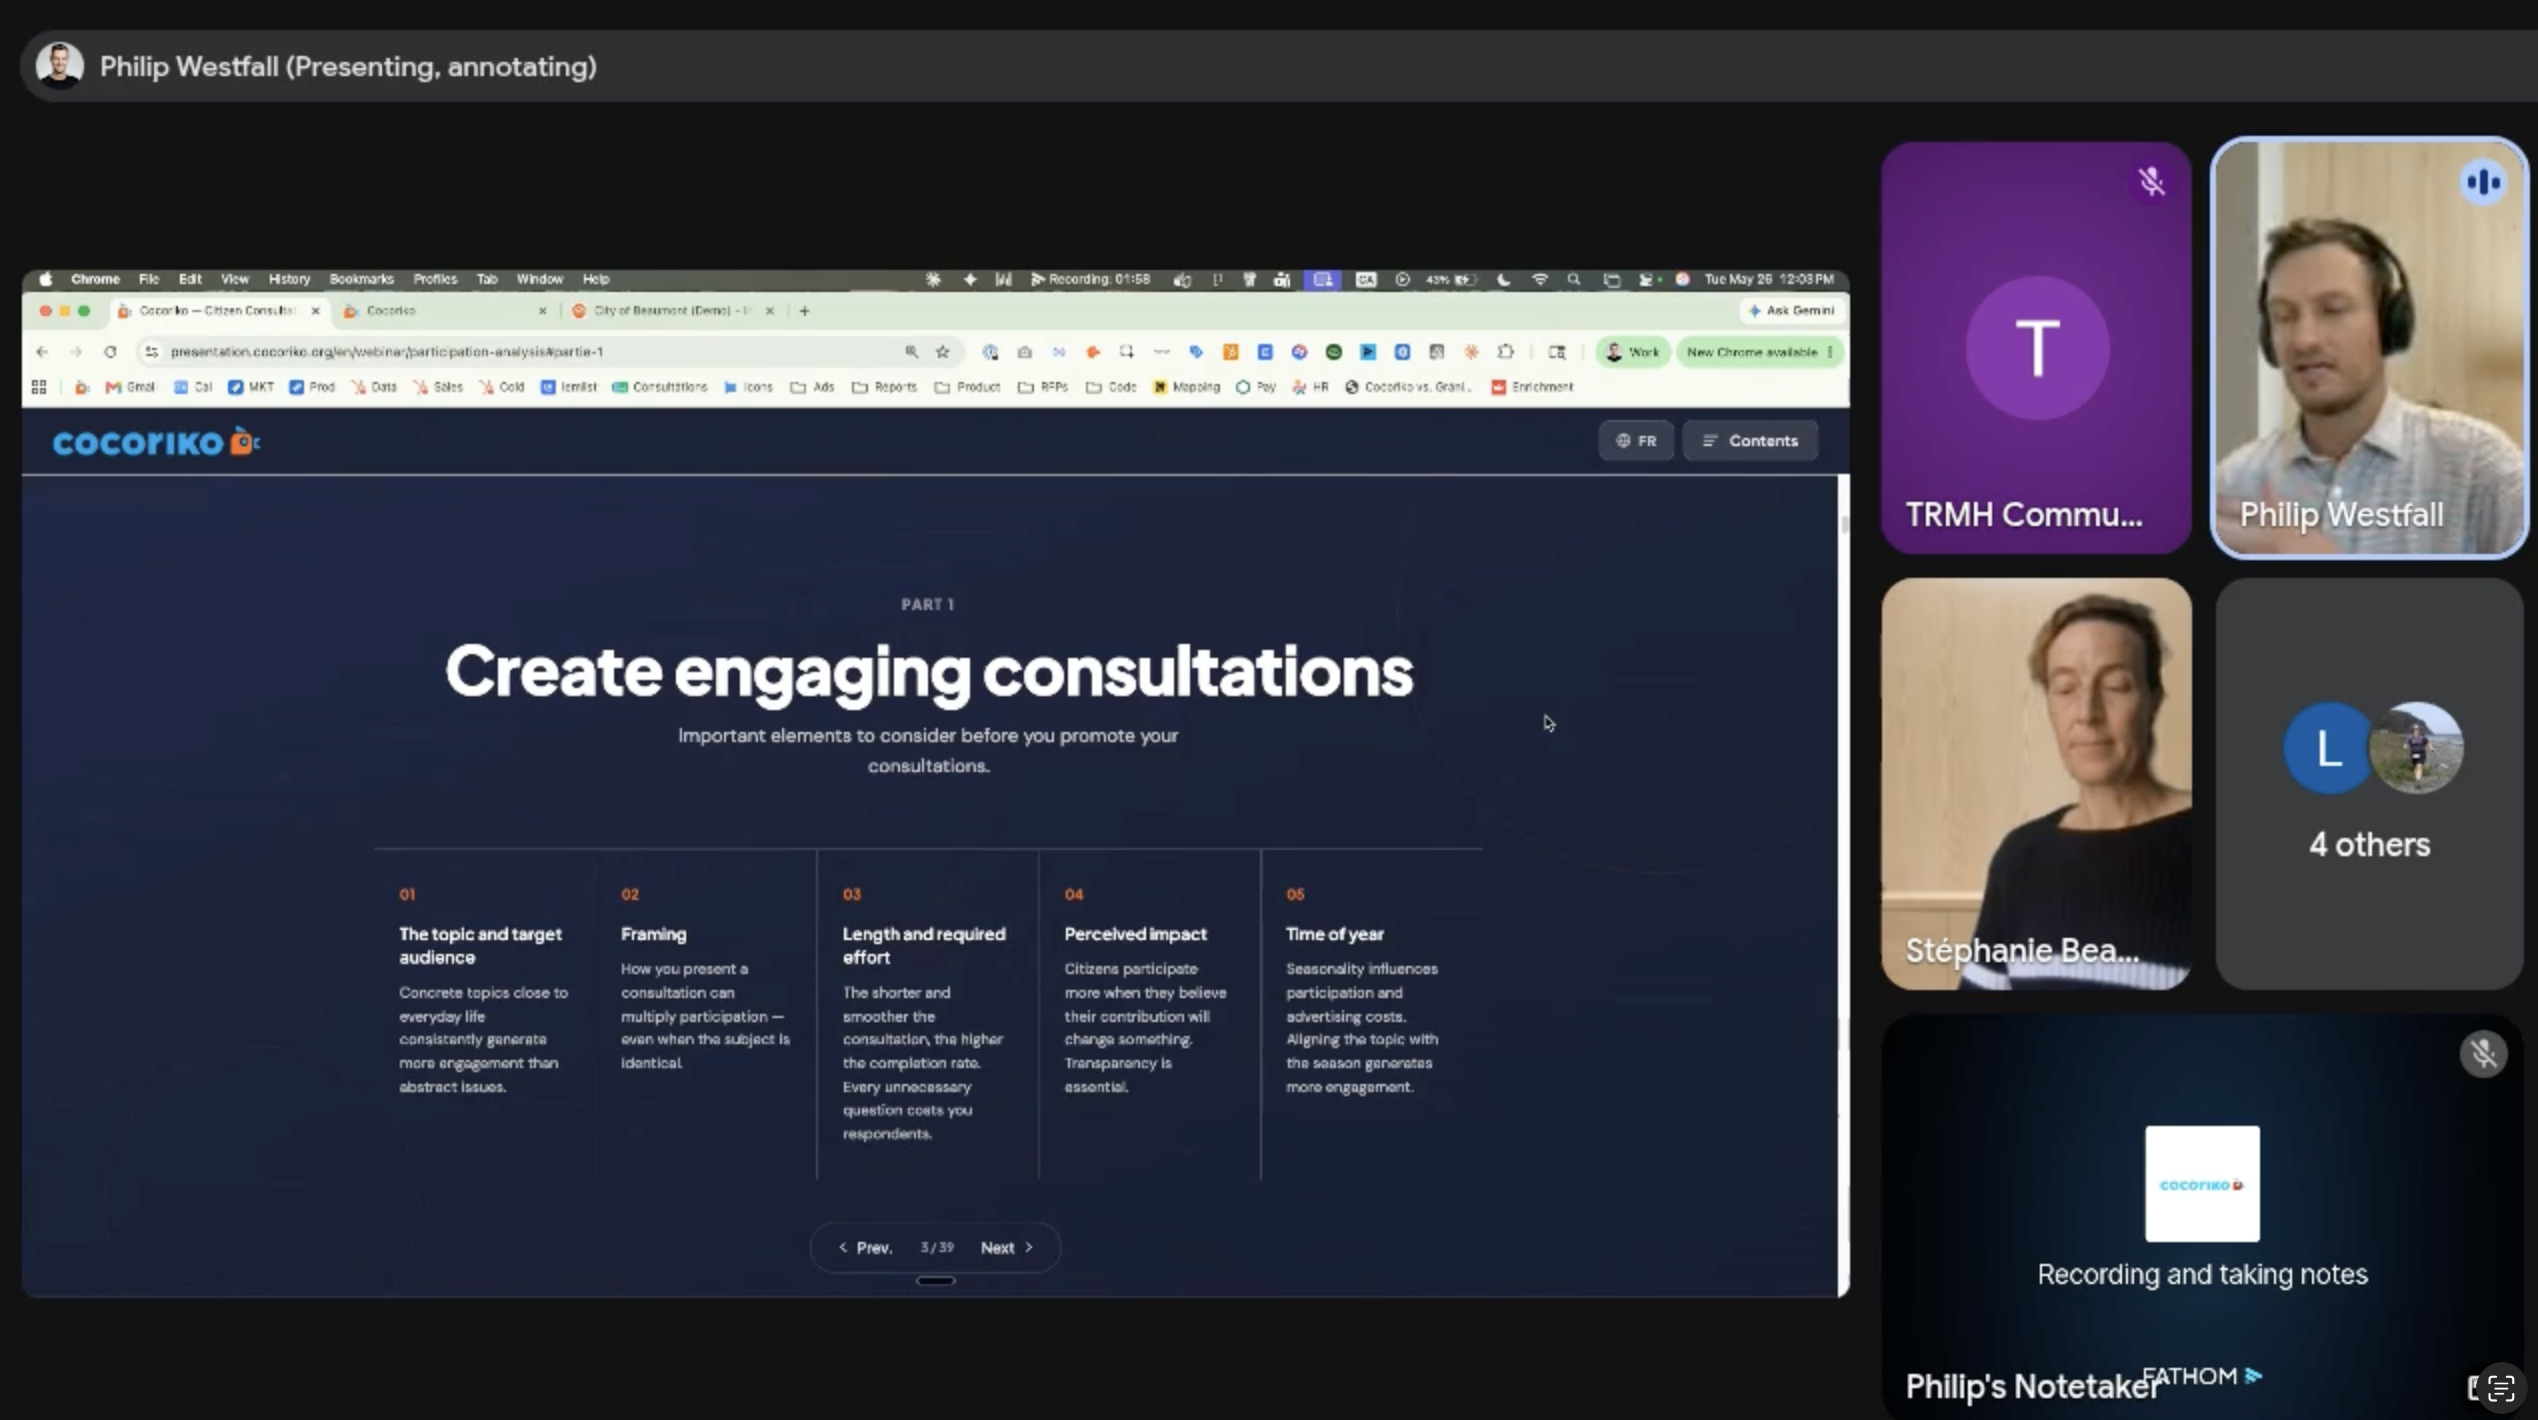Click the vertical scrollbar of the presentation page
This screenshot has height=1420, width=2538.
tap(1843, 885)
